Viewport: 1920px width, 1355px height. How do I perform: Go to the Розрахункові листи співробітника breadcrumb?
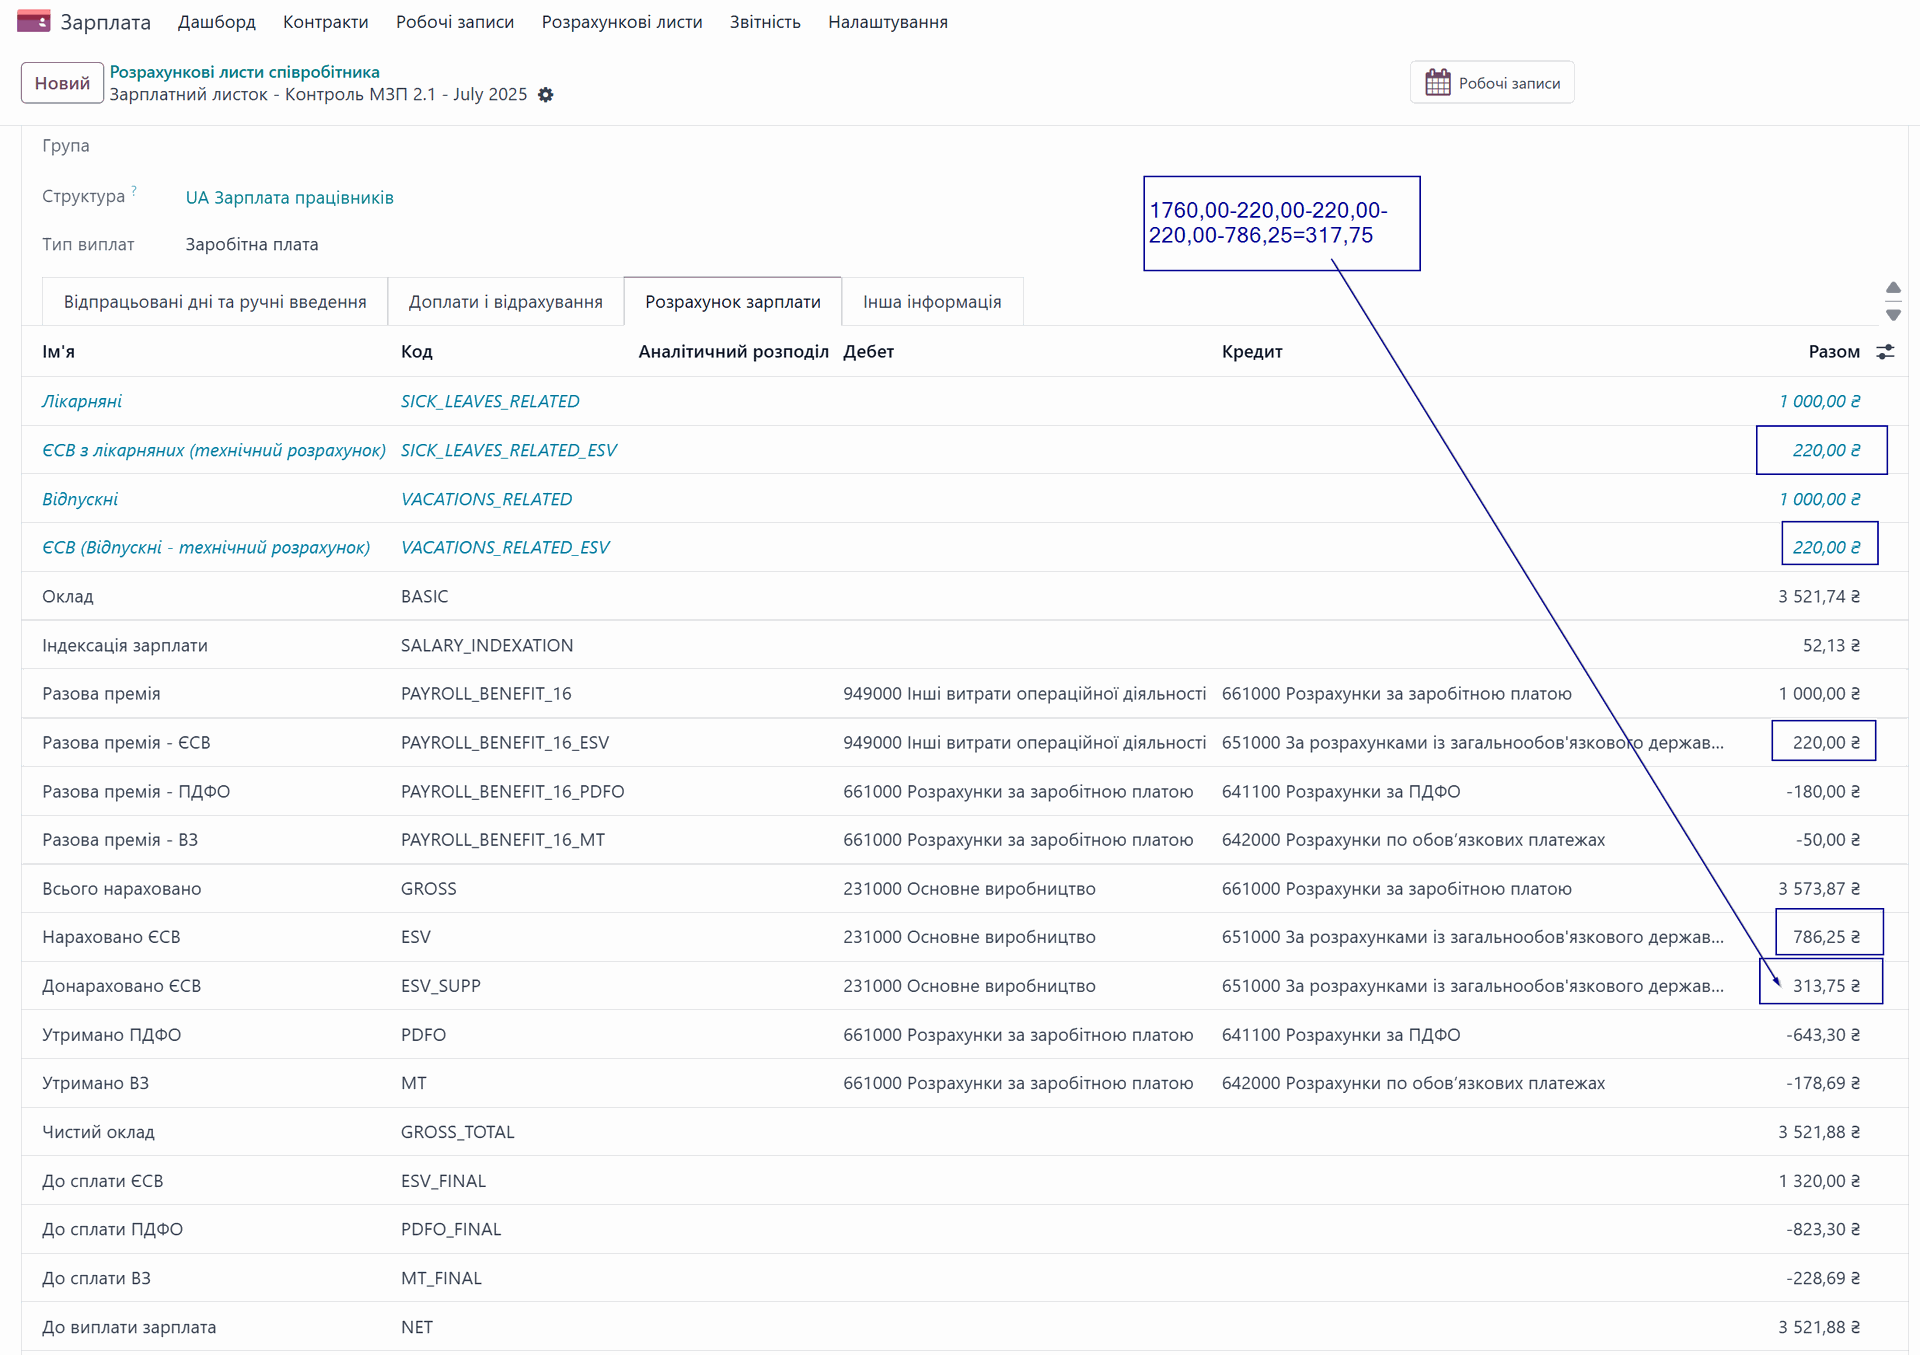[x=244, y=72]
